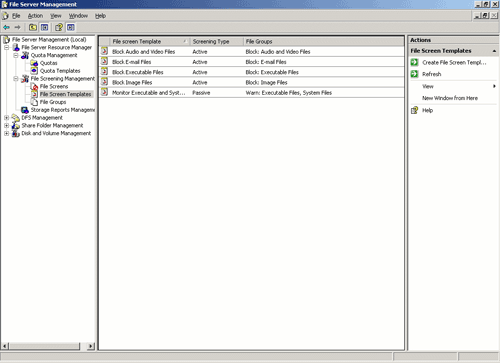Screen dimensions: 500x363
Task: Select the File Groups tree label
Action: coord(53,102)
